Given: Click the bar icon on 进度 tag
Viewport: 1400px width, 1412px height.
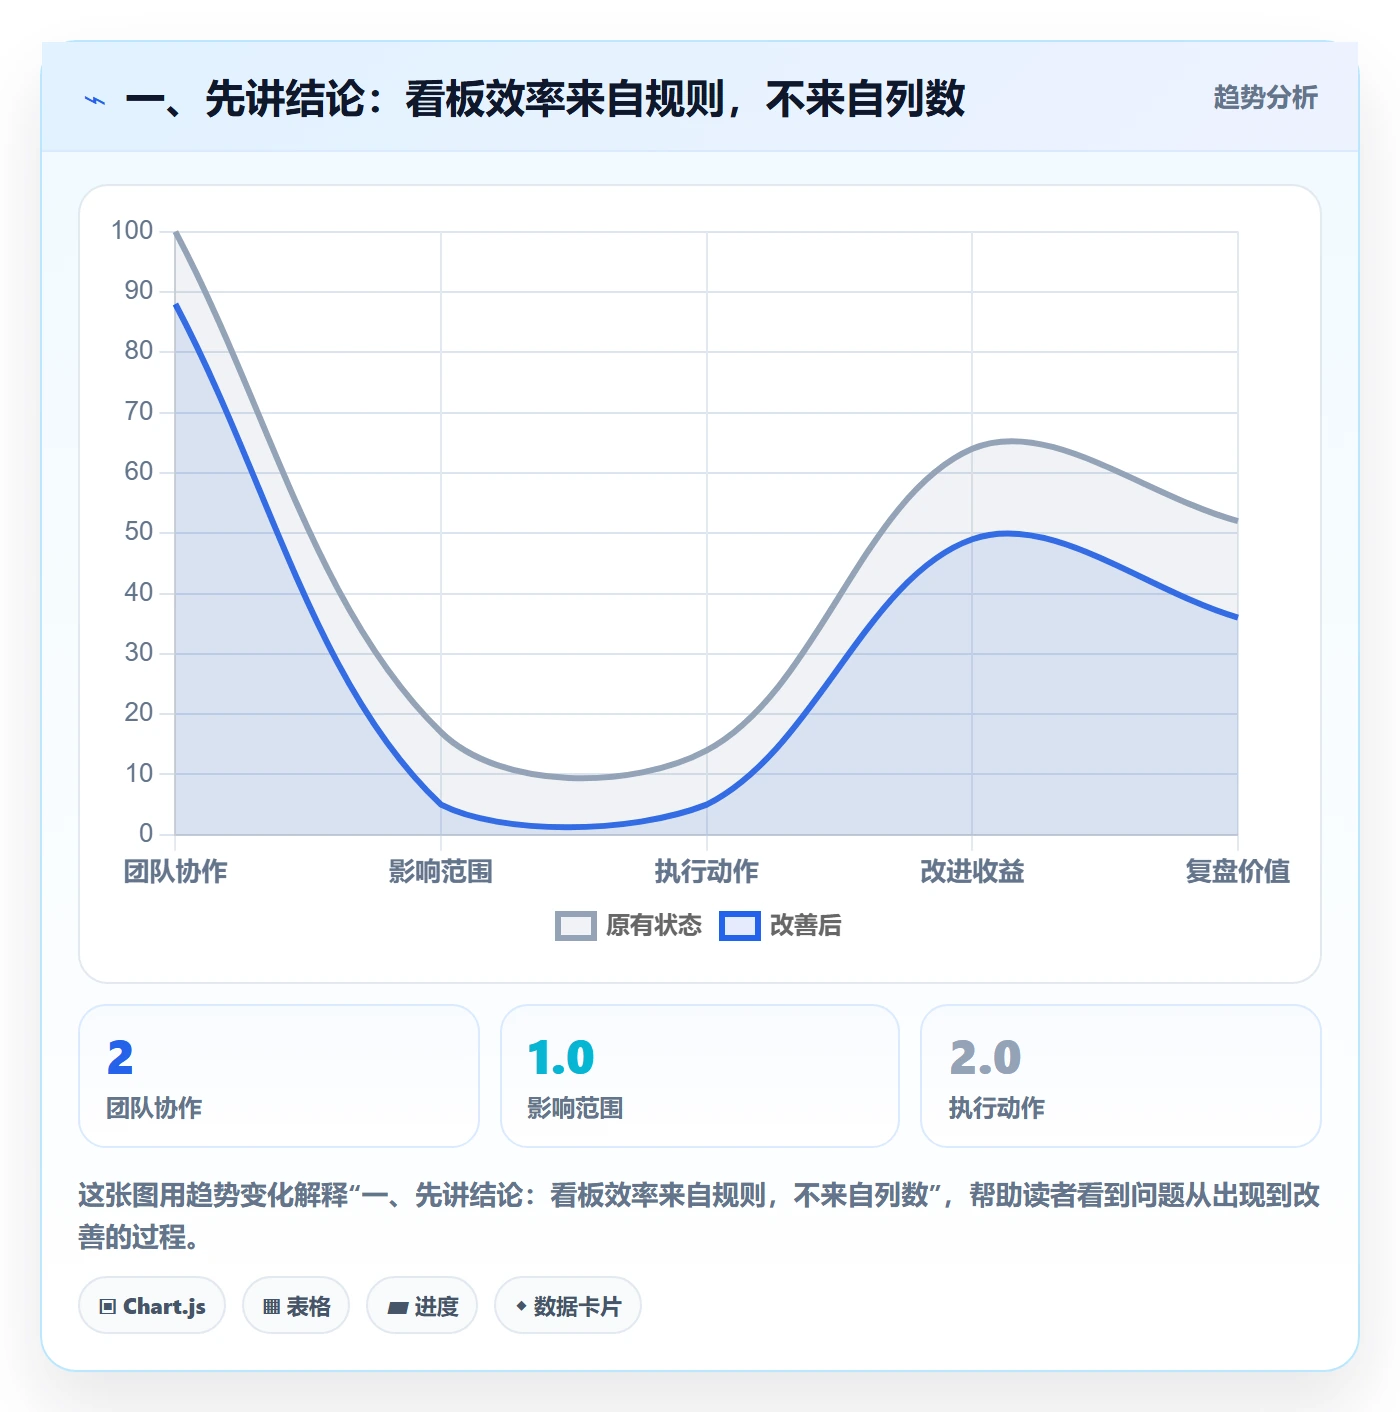Looking at the screenshot, I should [x=398, y=1307].
